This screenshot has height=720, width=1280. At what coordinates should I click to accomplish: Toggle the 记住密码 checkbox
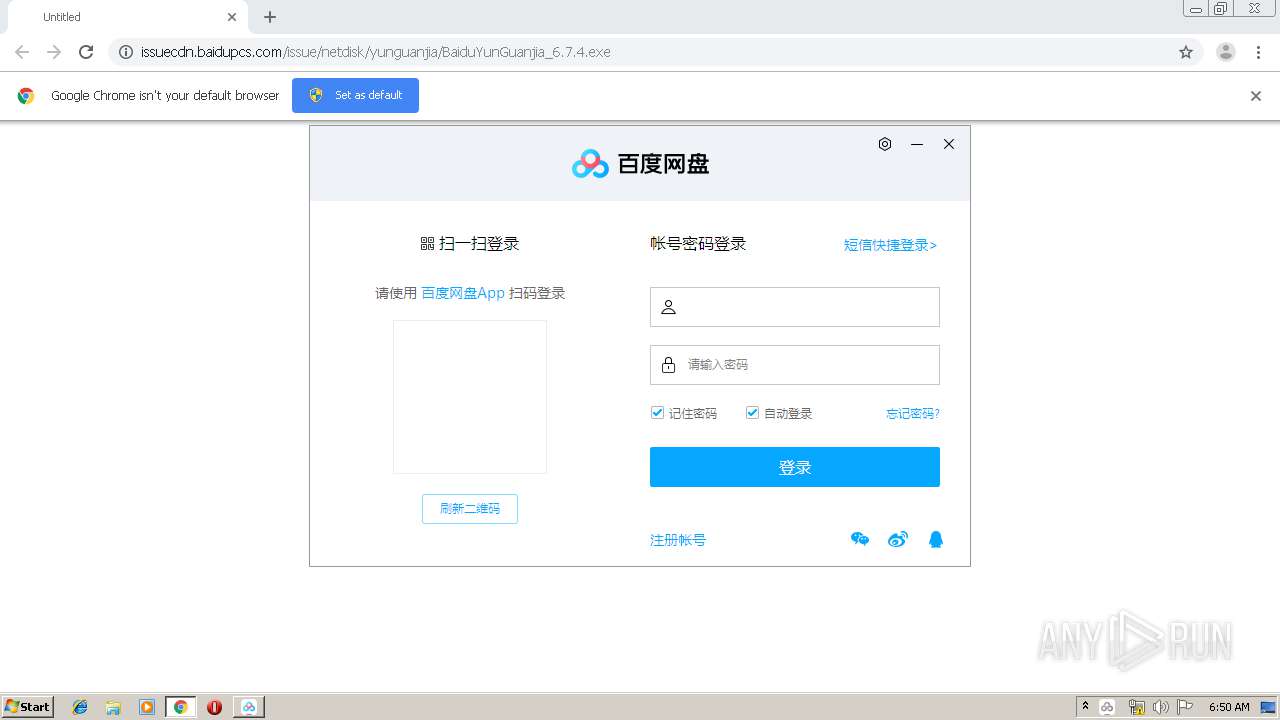tap(657, 413)
